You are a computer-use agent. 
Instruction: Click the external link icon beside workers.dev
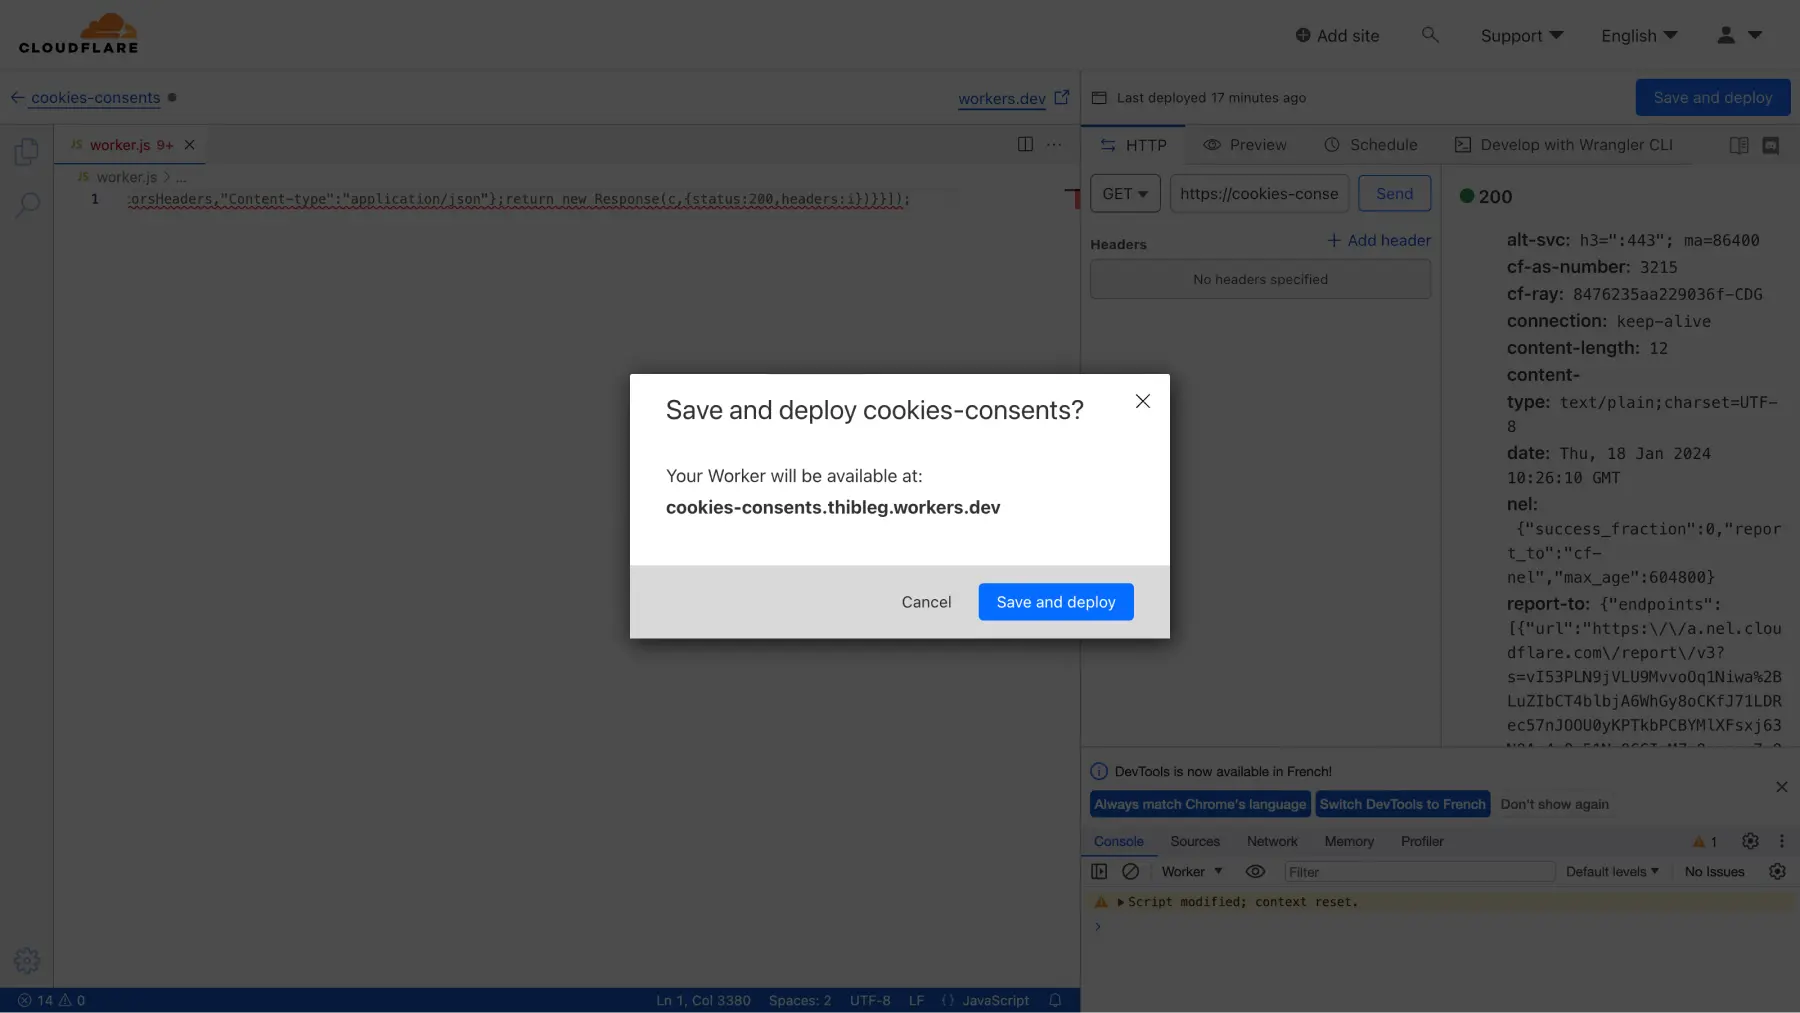click(x=1062, y=98)
